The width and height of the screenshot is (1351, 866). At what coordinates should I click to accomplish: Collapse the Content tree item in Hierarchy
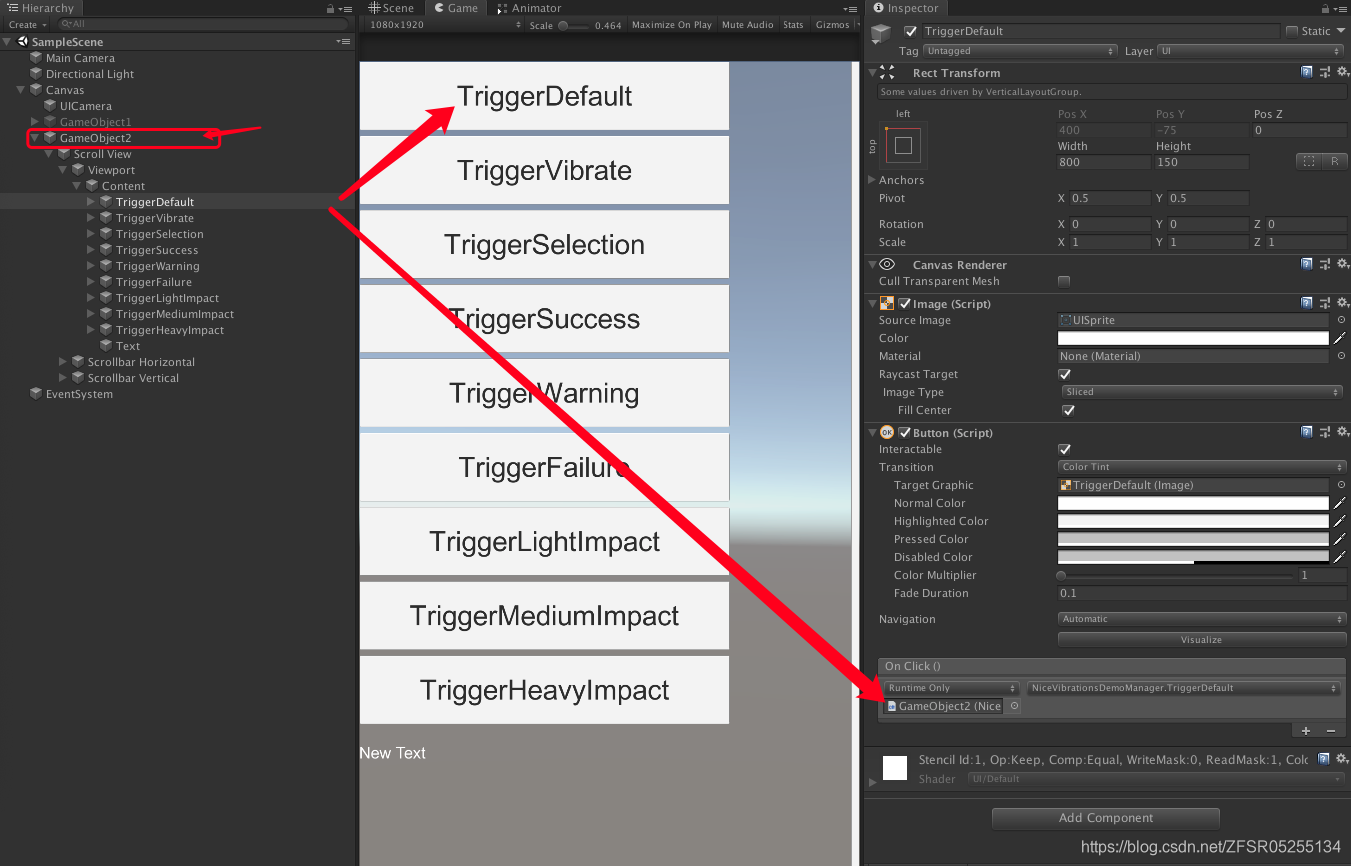click(76, 185)
